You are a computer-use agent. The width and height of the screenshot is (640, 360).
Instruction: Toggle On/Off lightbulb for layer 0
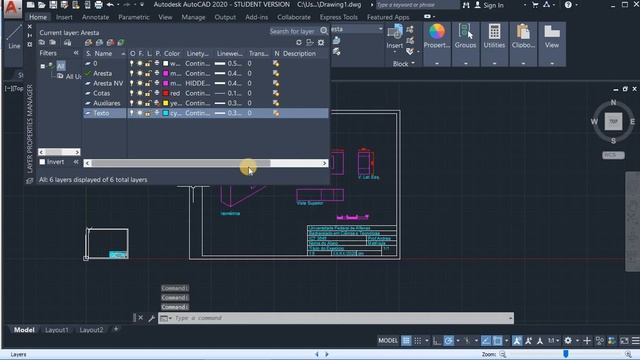point(131,64)
